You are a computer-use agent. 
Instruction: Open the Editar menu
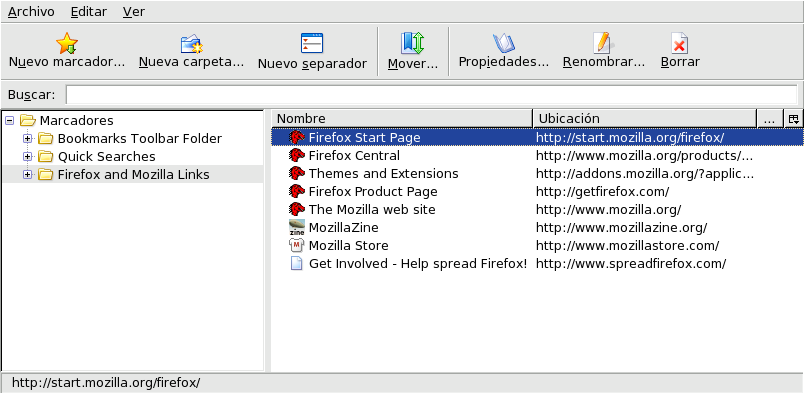[89, 12]
